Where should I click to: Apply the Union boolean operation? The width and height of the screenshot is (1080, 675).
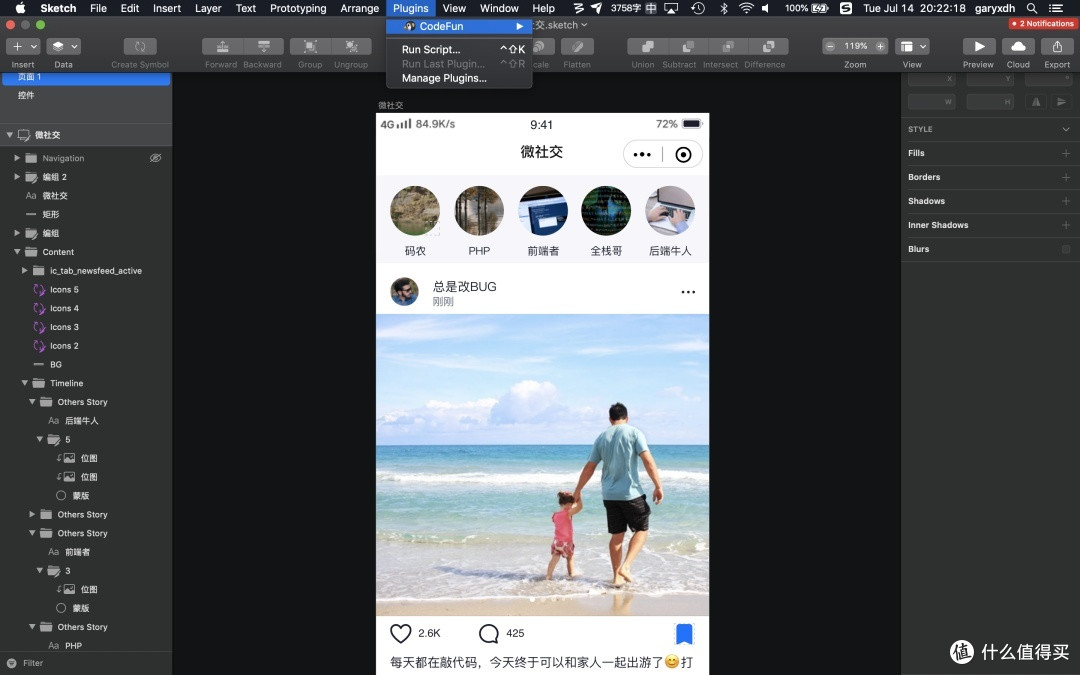tap(647, 46)
